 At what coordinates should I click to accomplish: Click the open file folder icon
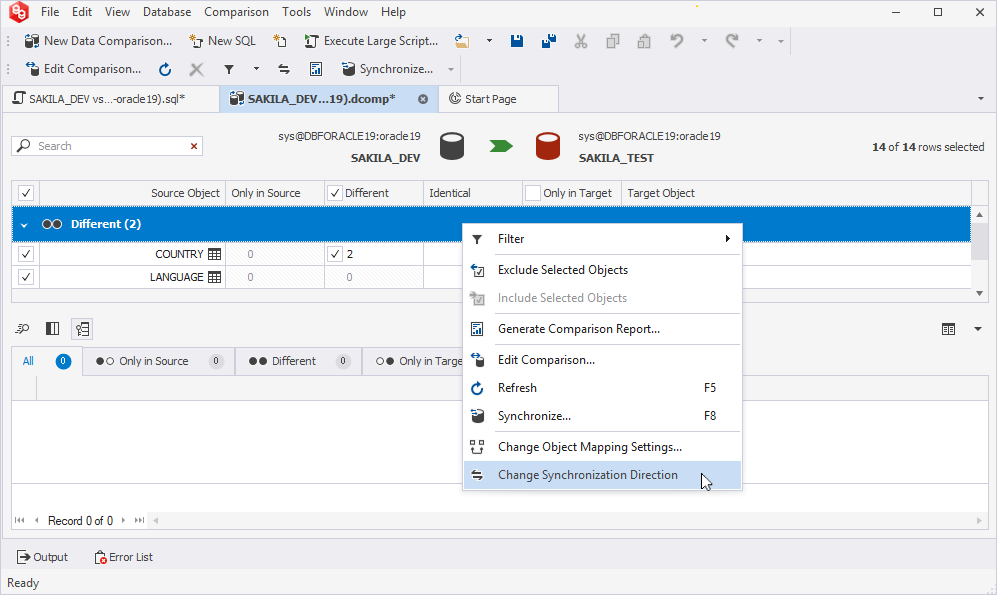click(462, 41)
